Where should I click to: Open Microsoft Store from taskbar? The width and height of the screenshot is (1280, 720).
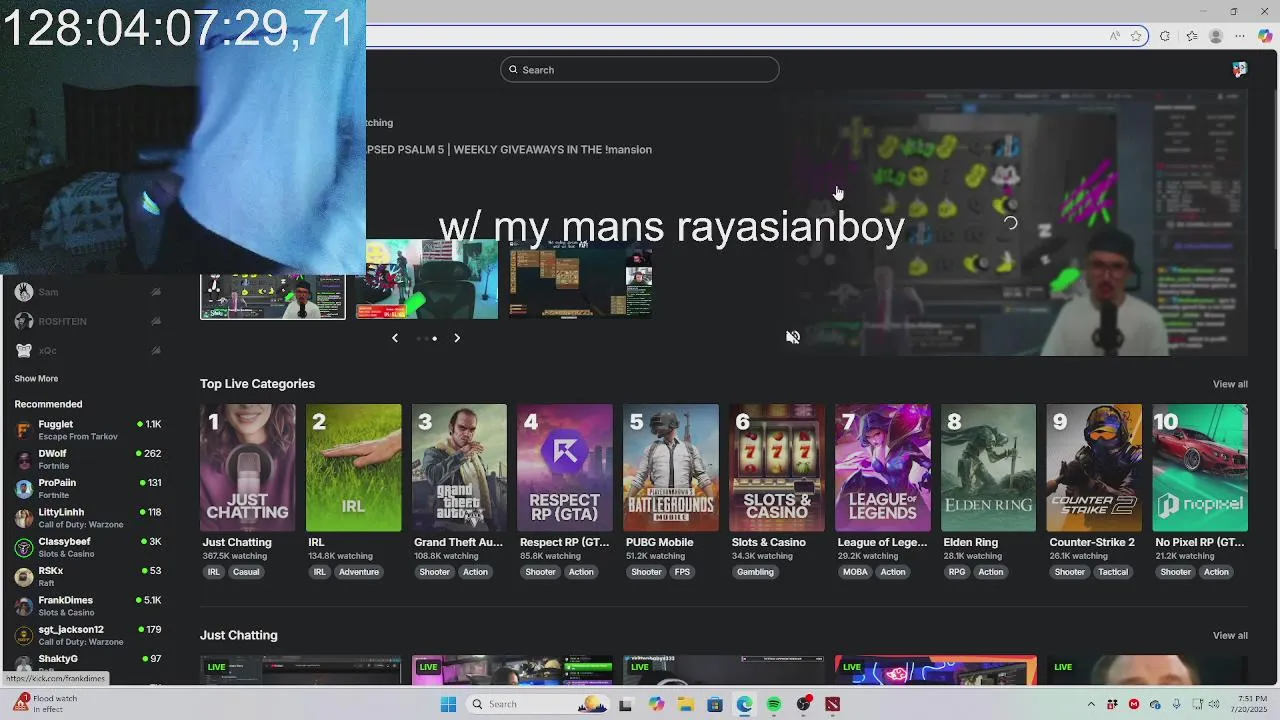(715, 704)
